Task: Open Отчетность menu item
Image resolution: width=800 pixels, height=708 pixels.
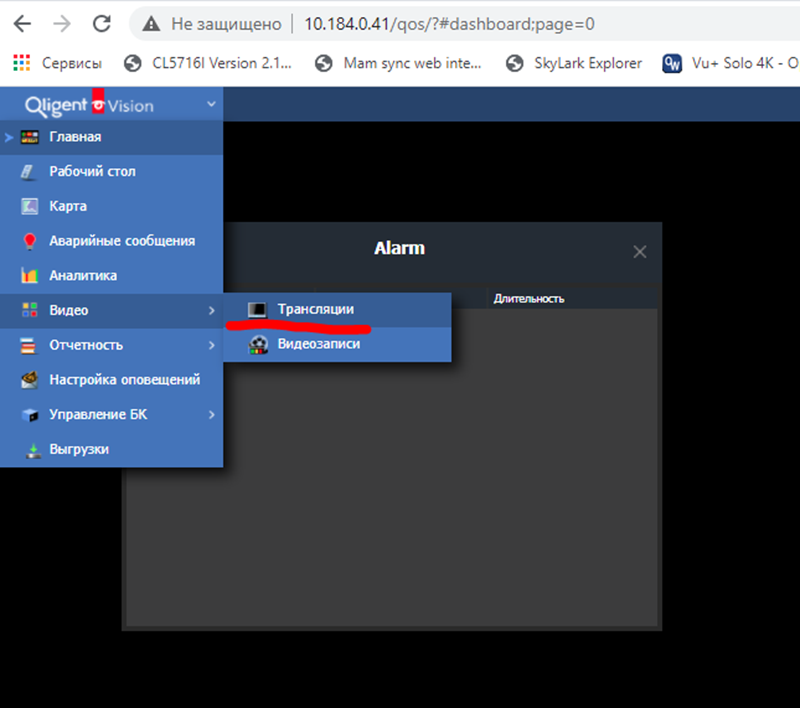Action: coord(111,345)
